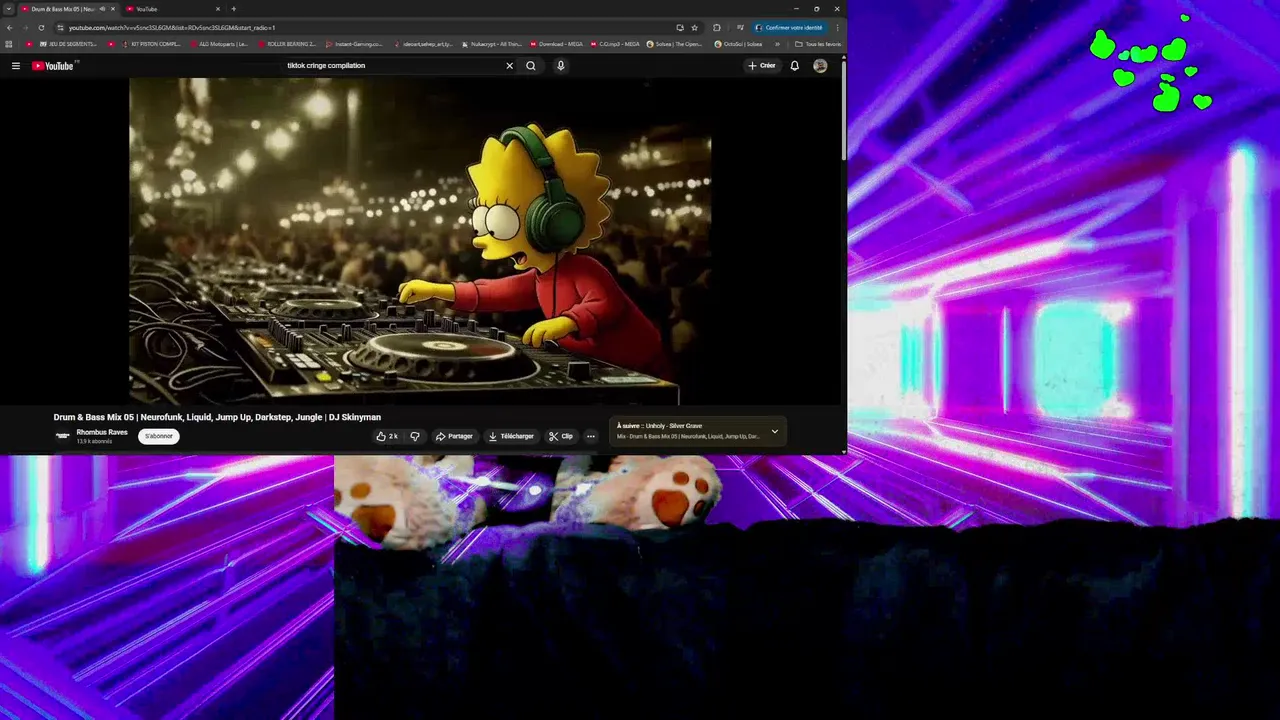The width and height of the screenshot is (1280, 720).
Task: Dislike the video
Action: pyautogui.click(x=415, y=436)
